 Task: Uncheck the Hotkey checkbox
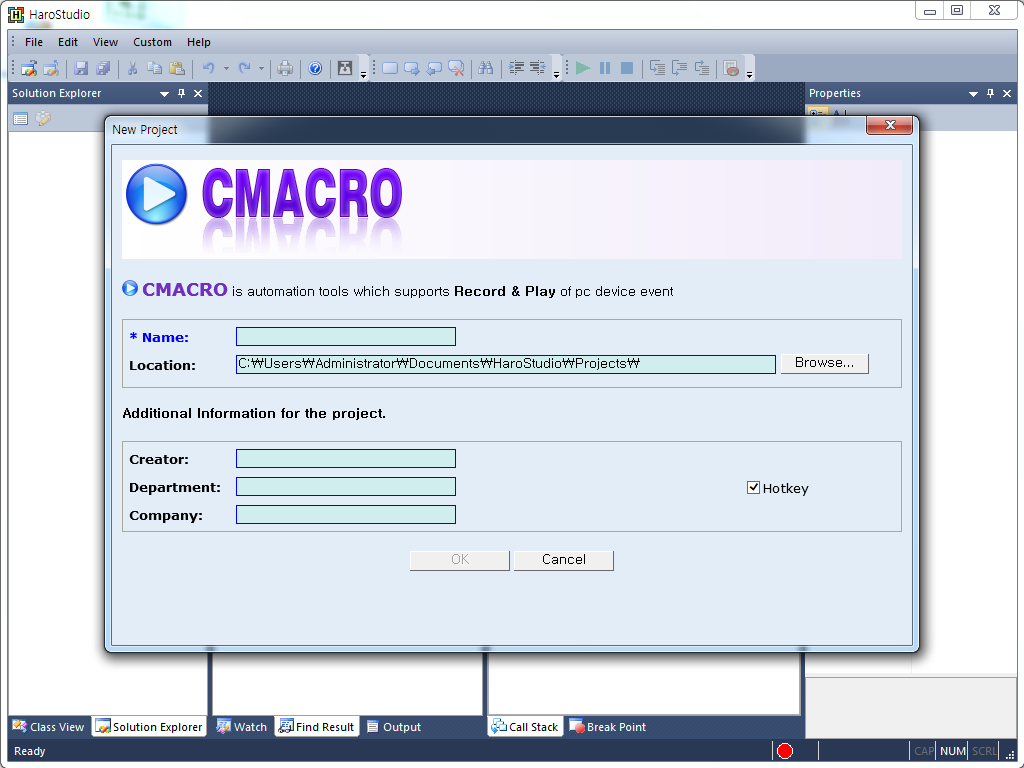click(x=753, y=488)
